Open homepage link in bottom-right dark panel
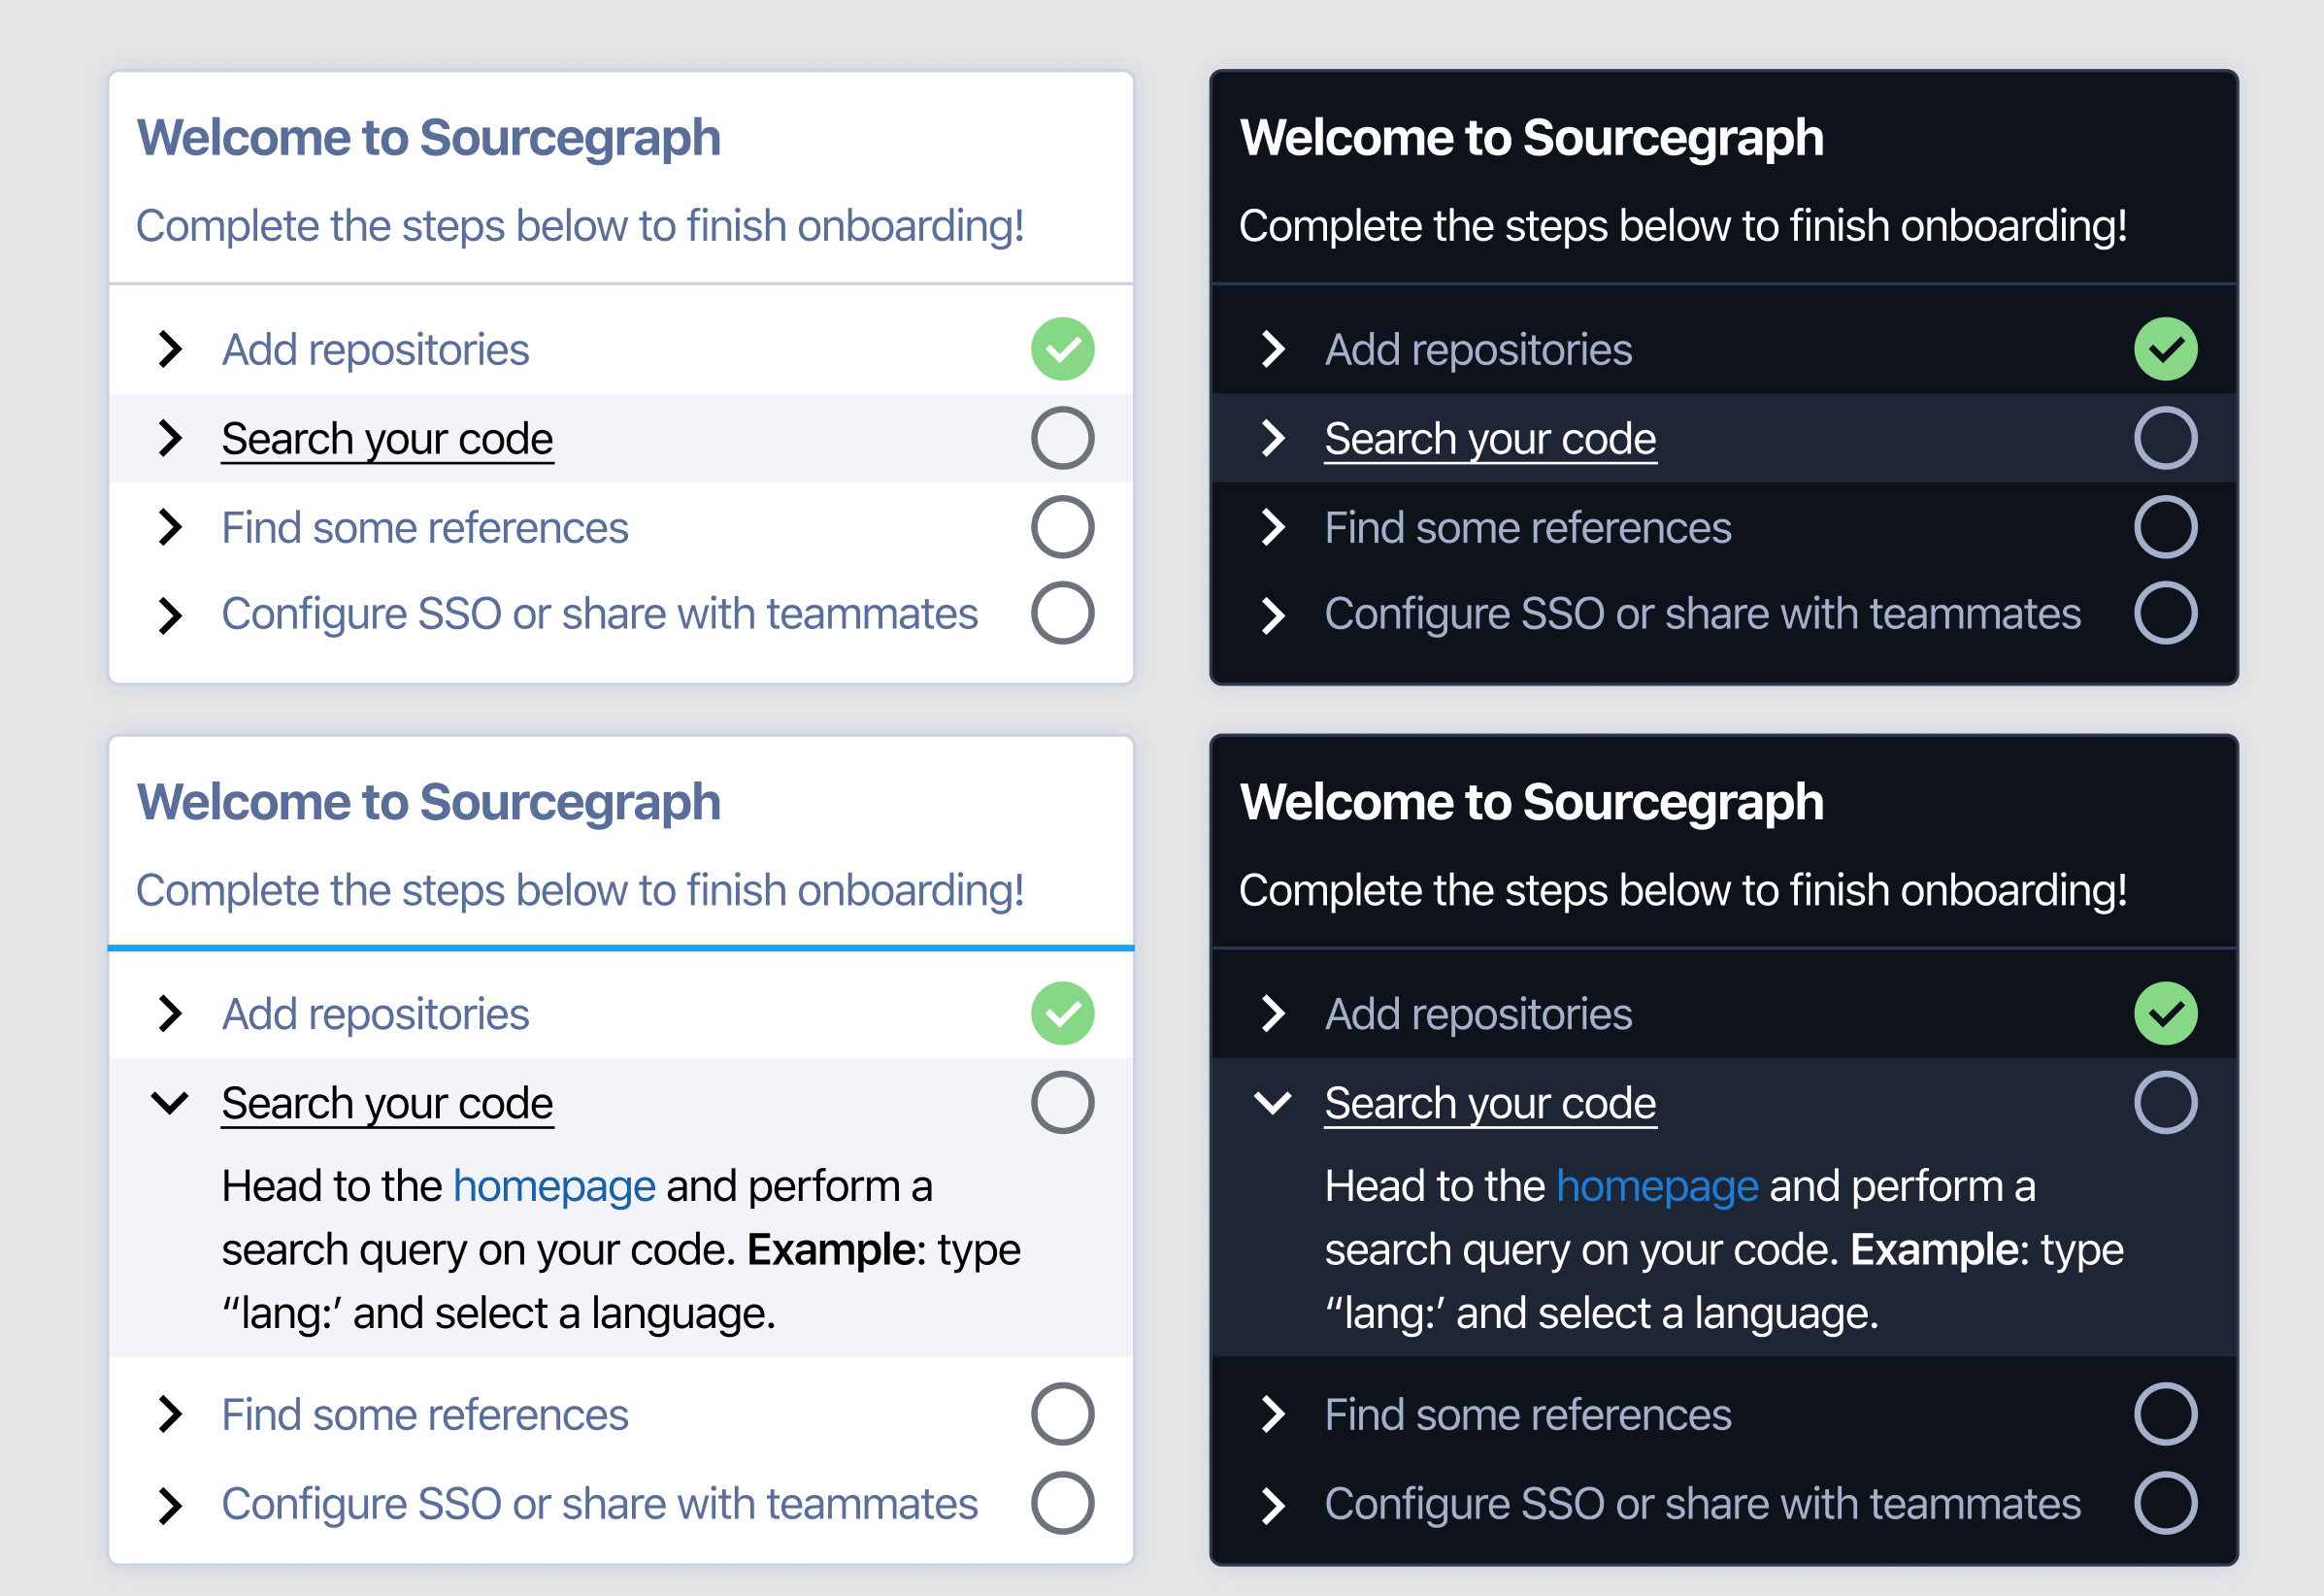Image resolution: width=2324 pixels, height=1596 pixels. (1657, 1186)
